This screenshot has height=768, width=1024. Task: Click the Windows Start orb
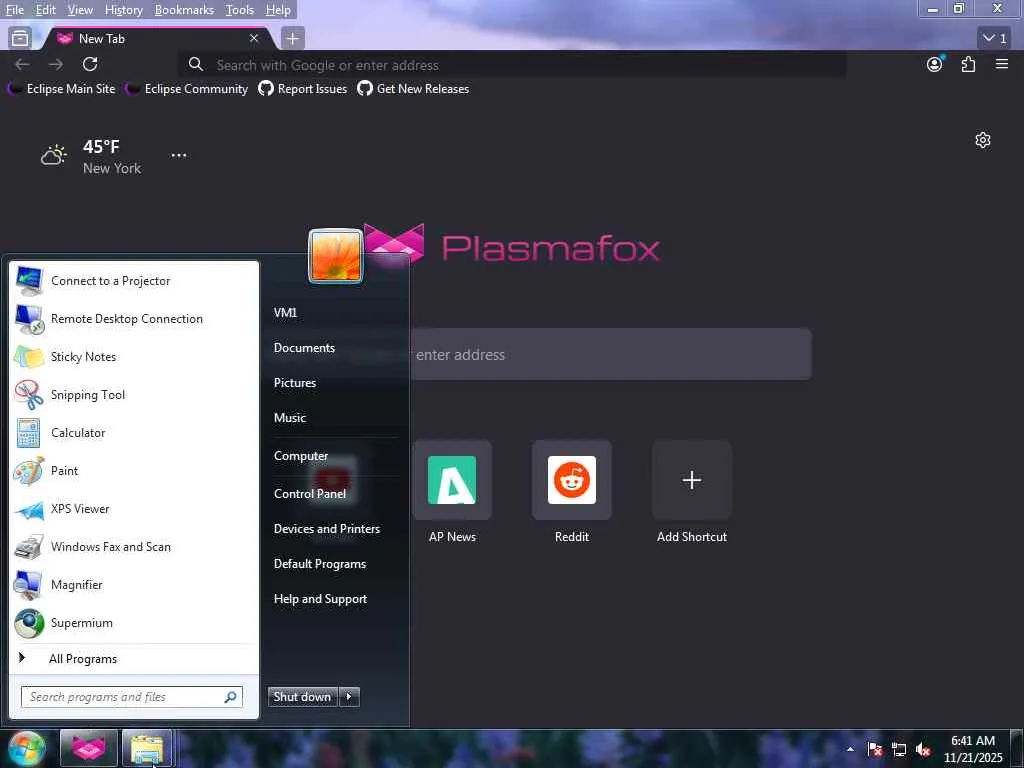[x=27, y=748]
